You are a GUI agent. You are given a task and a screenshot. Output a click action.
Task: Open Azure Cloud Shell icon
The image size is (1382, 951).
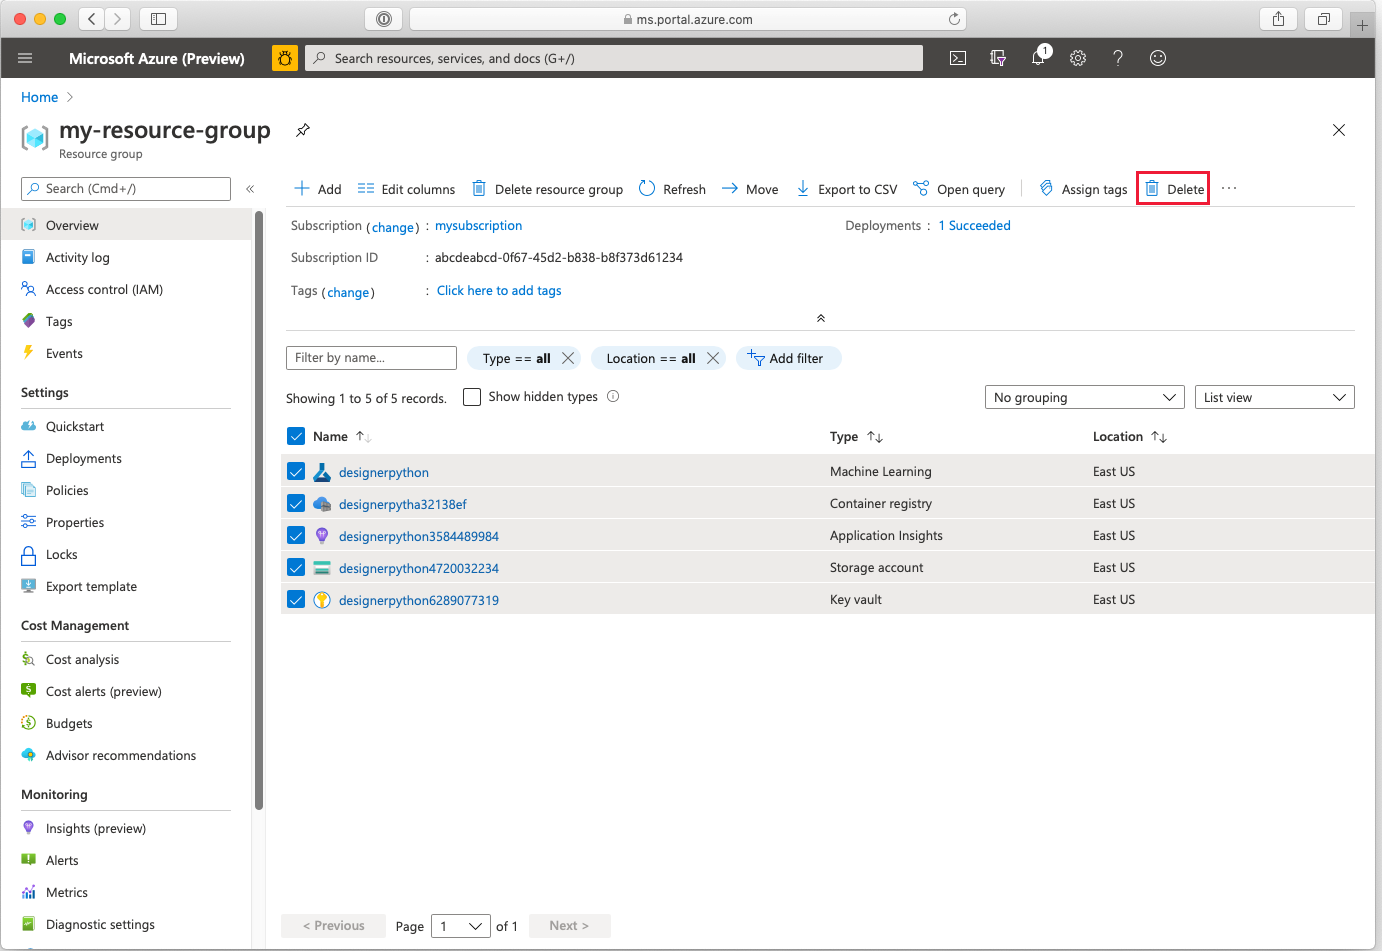click(x=957, y=58)
